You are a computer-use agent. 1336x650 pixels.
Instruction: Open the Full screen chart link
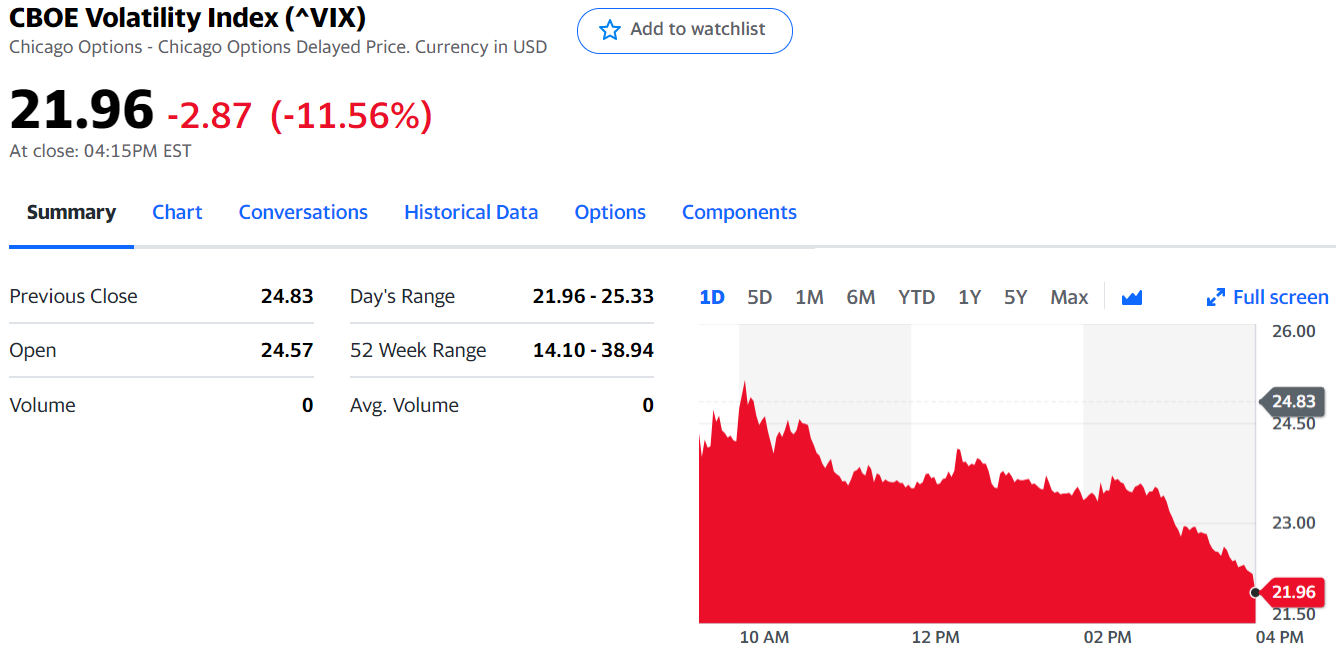1268,297
